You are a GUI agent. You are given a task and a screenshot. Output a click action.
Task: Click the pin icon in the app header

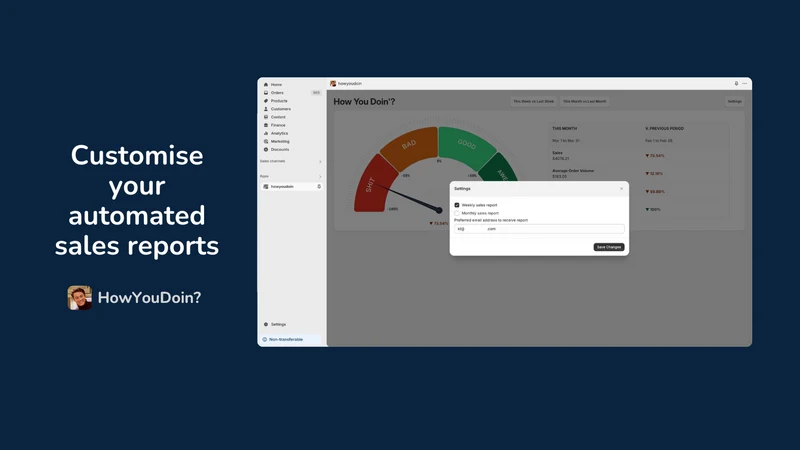tap(736, 84)
